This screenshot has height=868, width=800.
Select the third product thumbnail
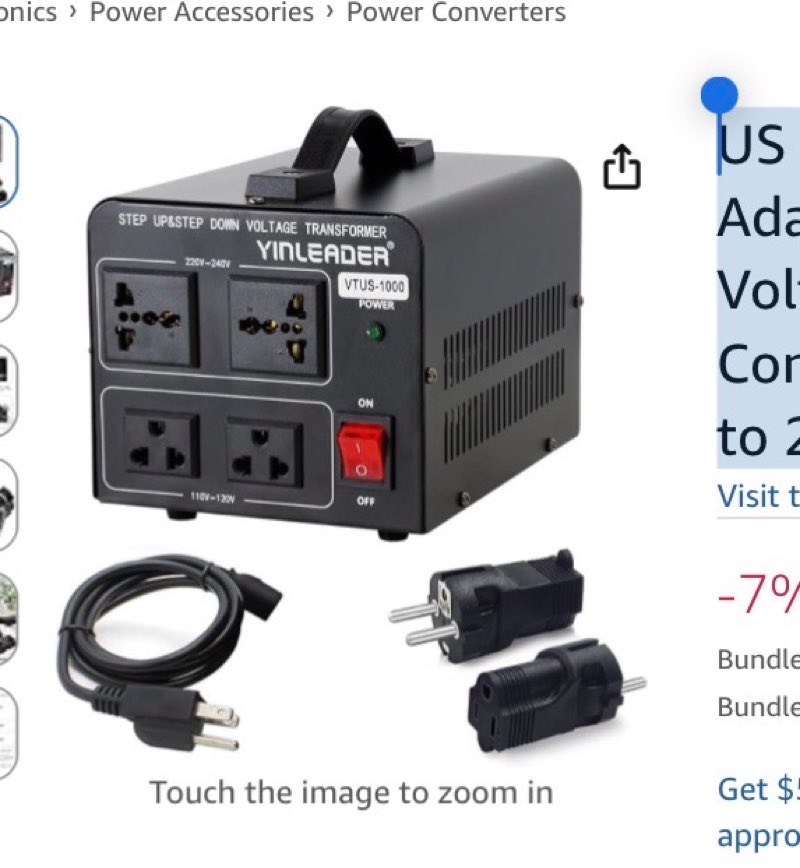(x=8, y=390)
